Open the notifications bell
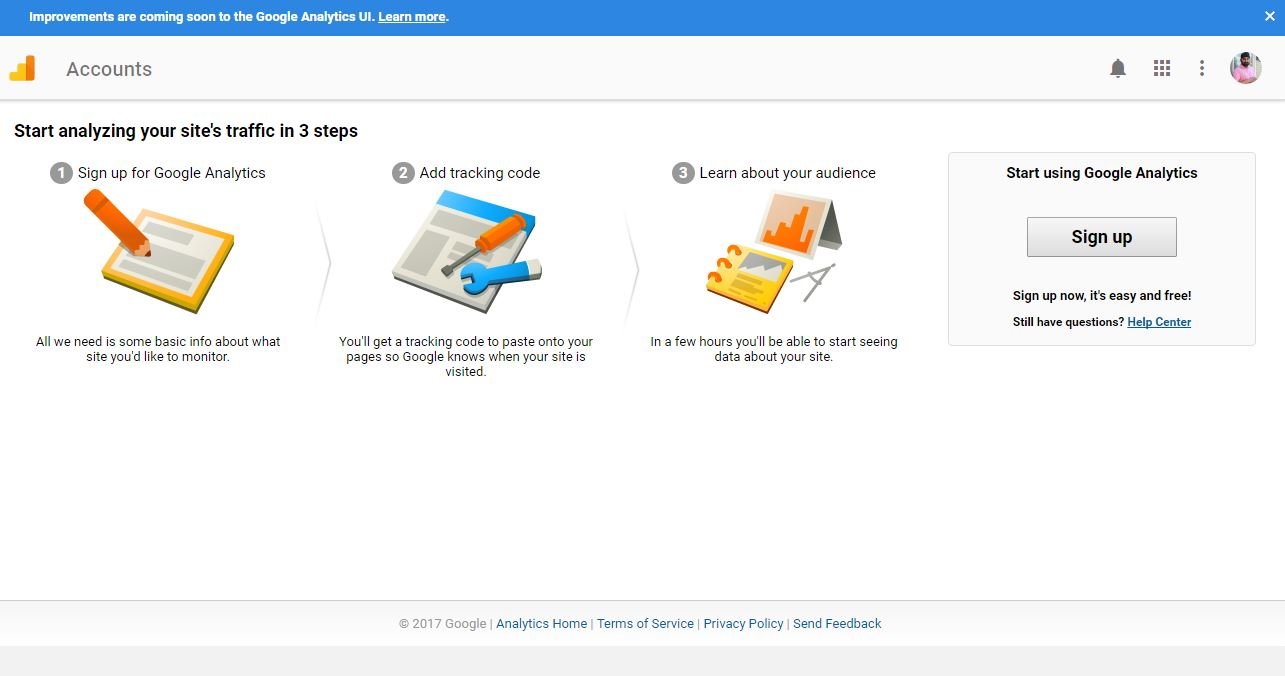The width and height of the screenshot is (1285, 676). tap(1118, 68)
